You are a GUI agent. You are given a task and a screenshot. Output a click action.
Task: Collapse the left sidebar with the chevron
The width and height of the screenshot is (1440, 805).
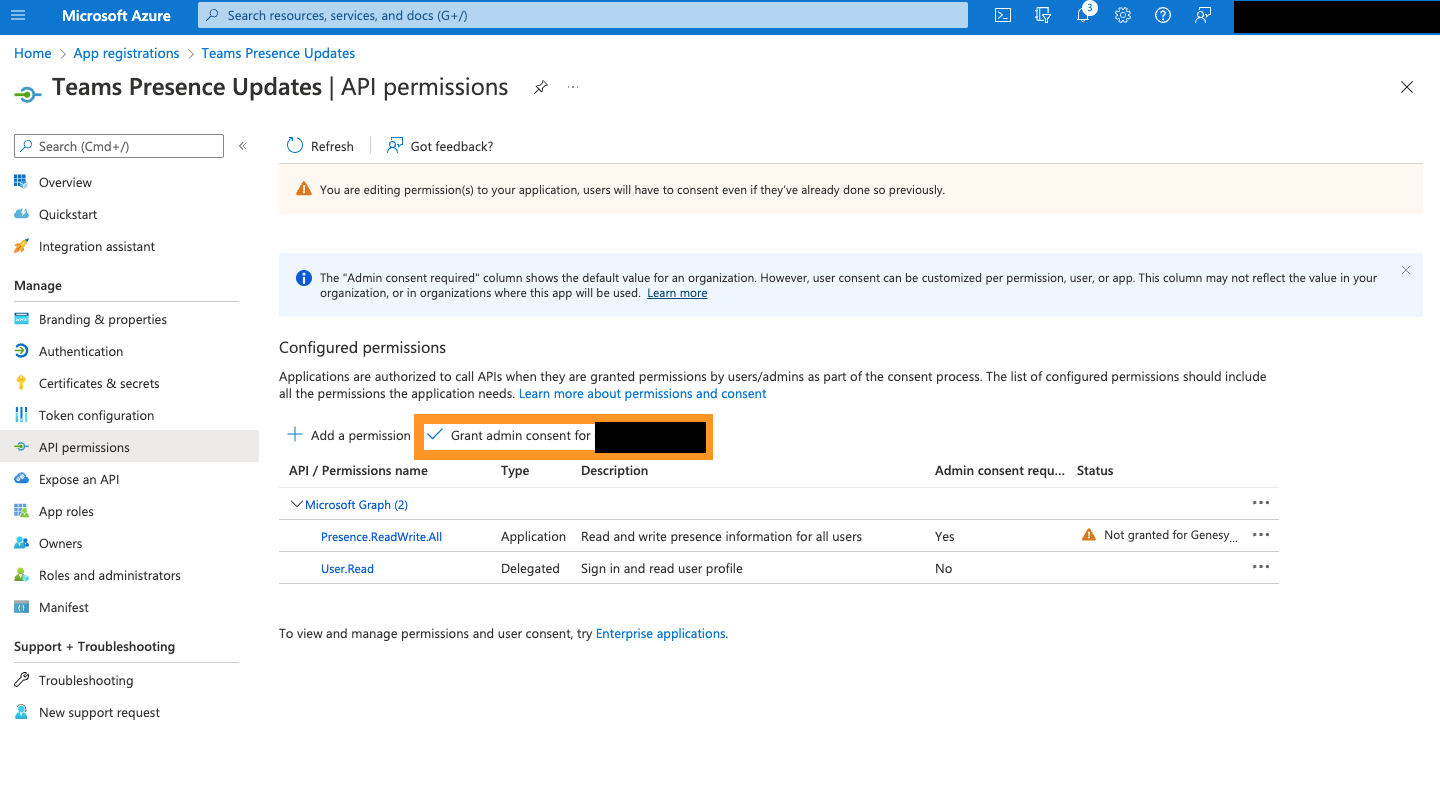point(242,145)
